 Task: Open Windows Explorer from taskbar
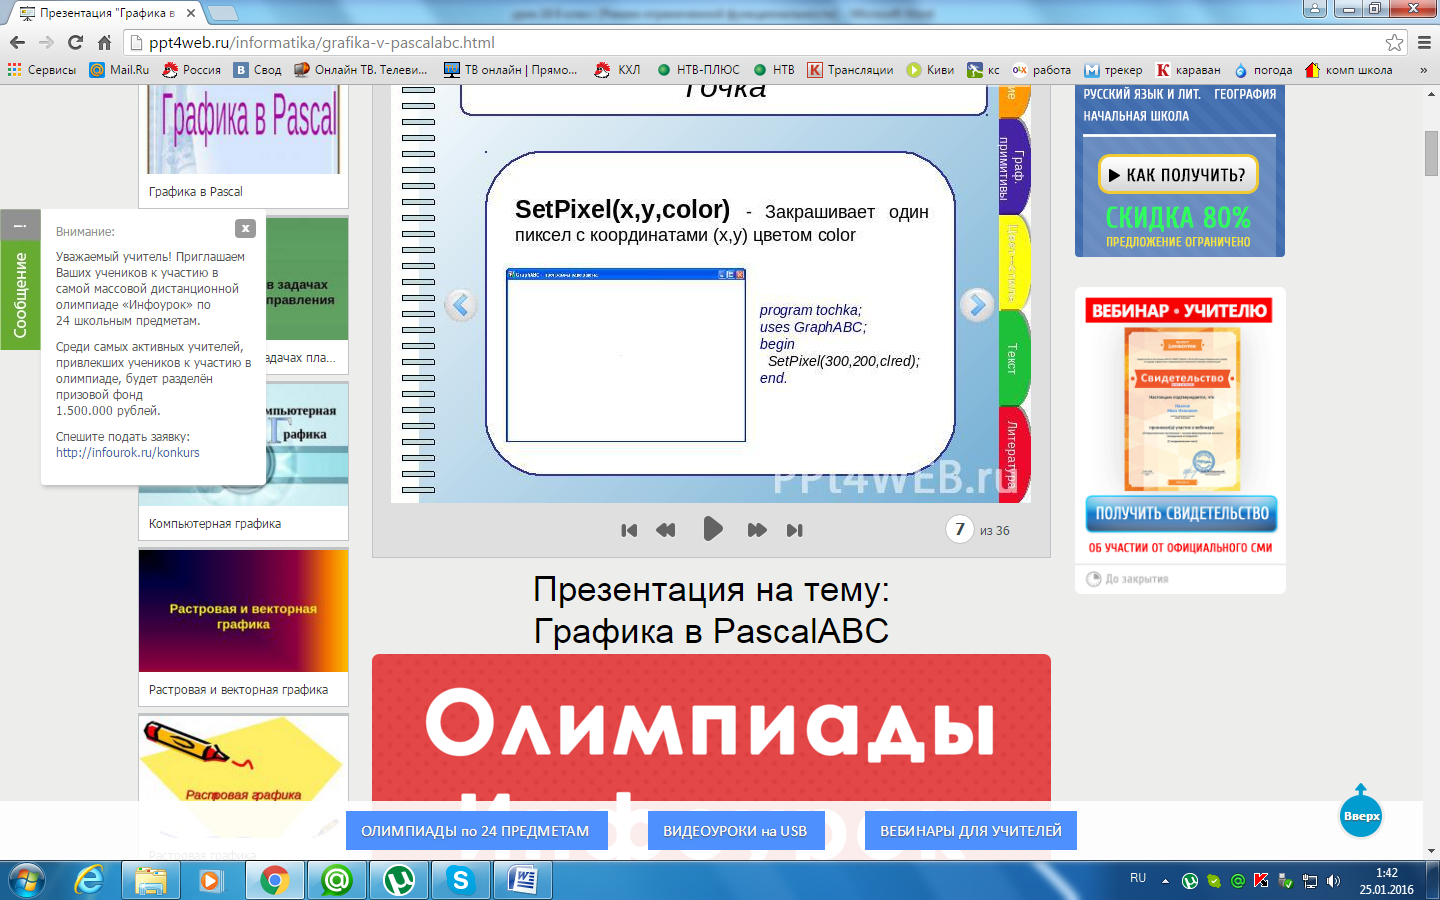[x=151, y=880]
